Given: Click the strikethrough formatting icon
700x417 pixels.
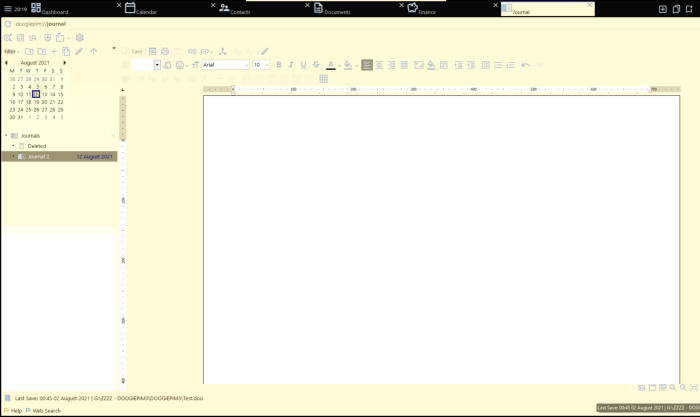Looking at the screenshot, I should 316,65.
